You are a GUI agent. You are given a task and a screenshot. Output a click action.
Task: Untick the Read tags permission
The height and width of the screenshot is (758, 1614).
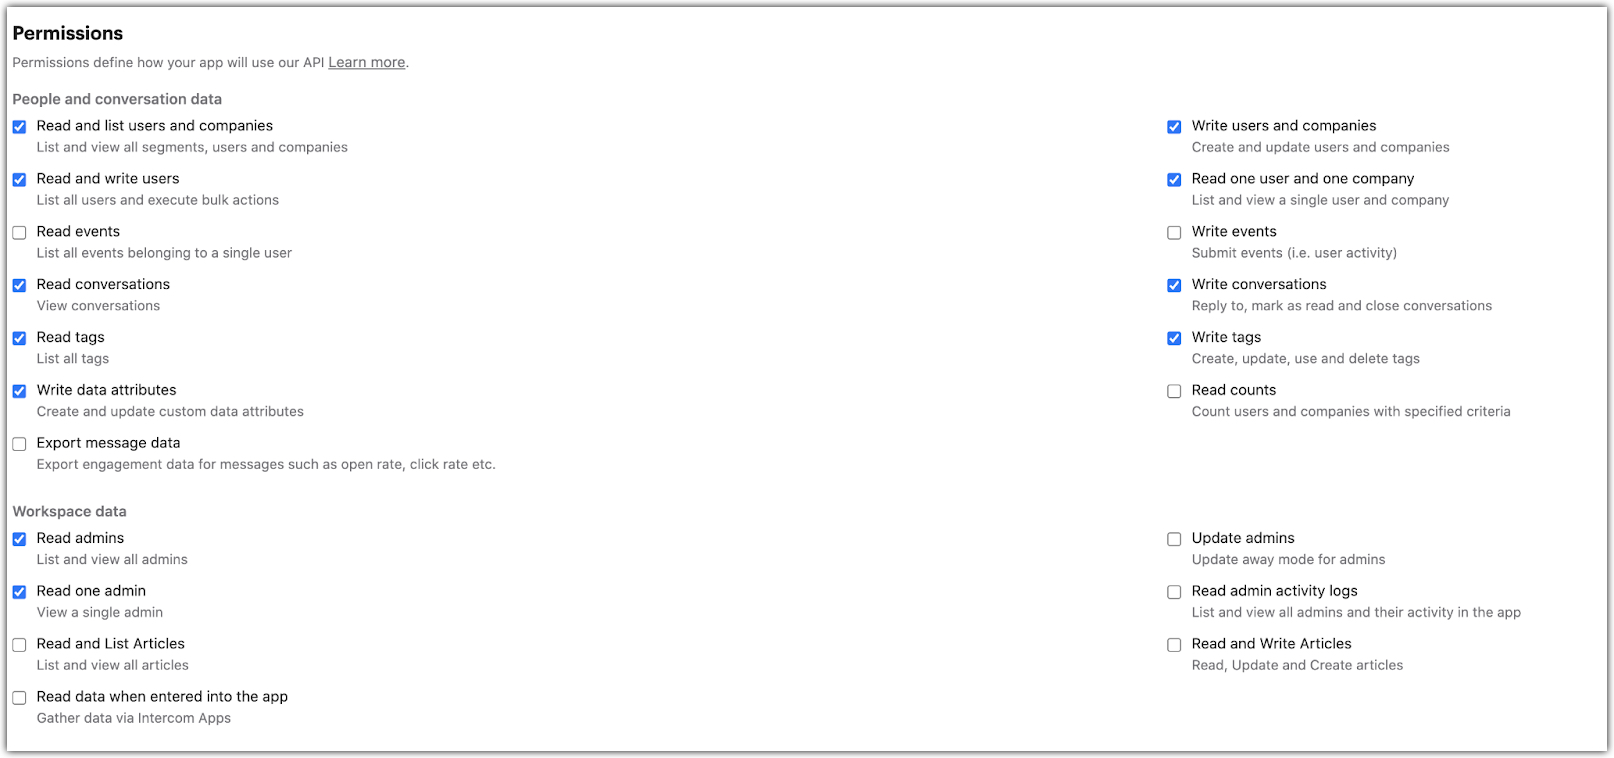coord(19,338)
